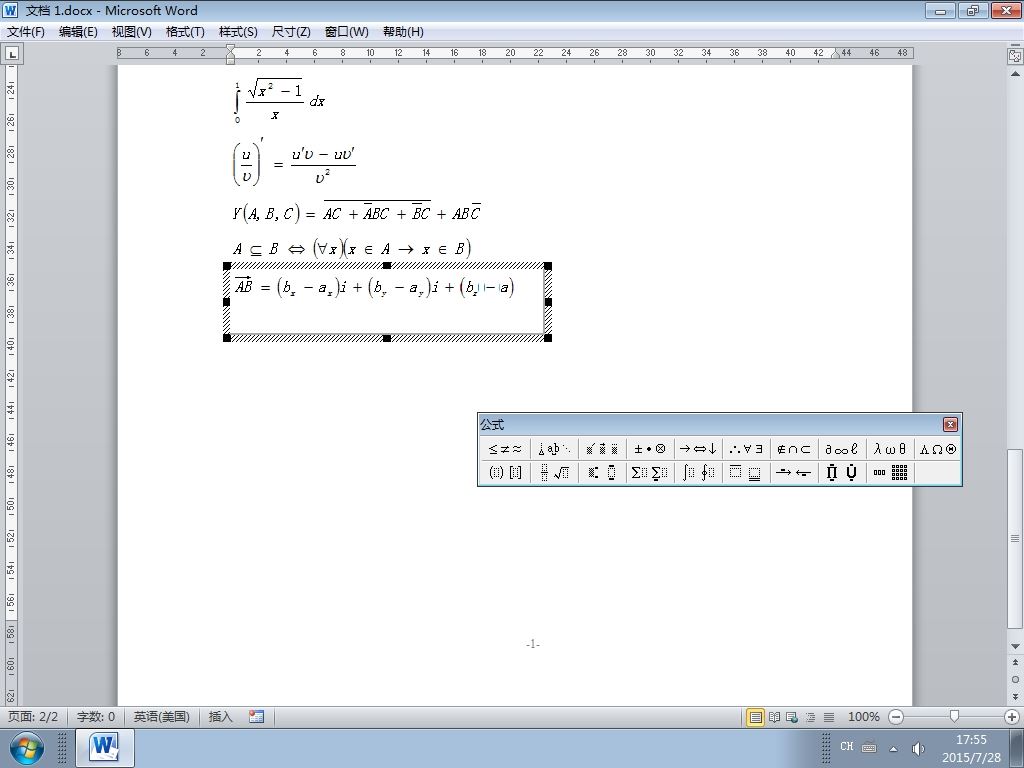Image resolution: width=1024 pixels, height=768 pixels.
Task: Open the 格式(T) menu
Action: 185,32
